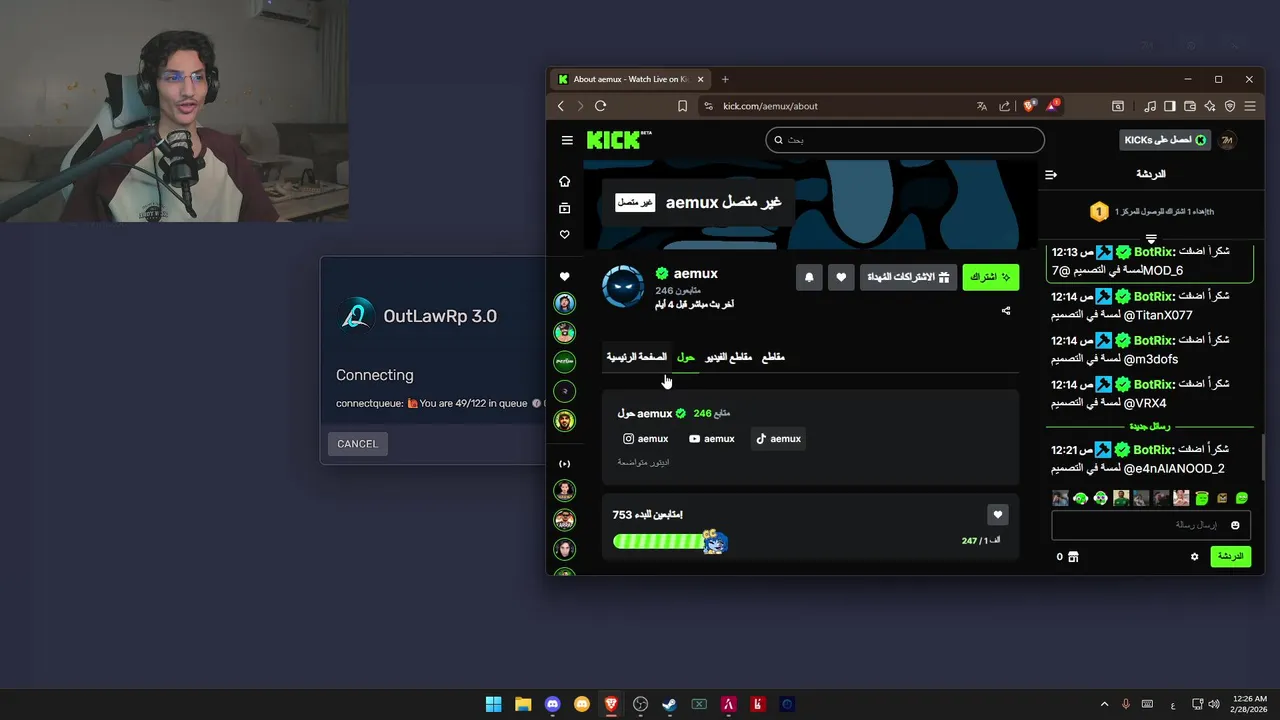The height and width of the screenshot is (720, 1280).
Task: Open Brave Wallet icon
Action: point(1190,106)
